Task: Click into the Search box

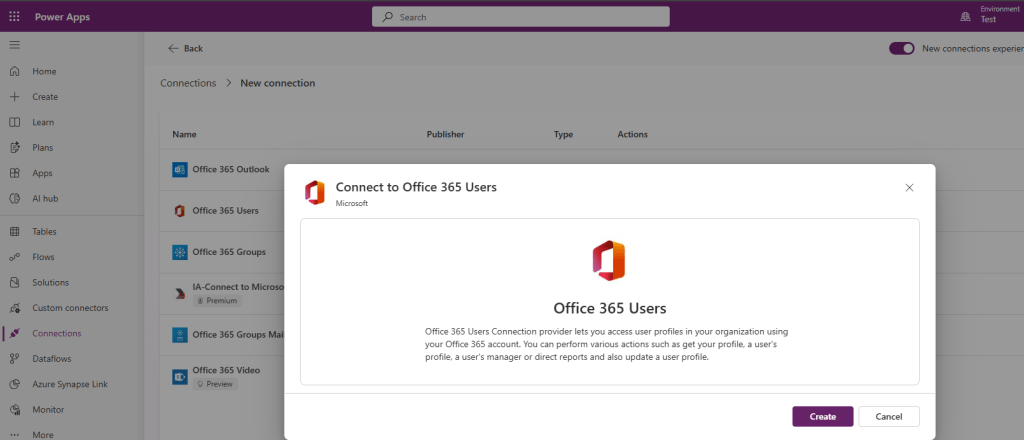Action: [520, 17]
